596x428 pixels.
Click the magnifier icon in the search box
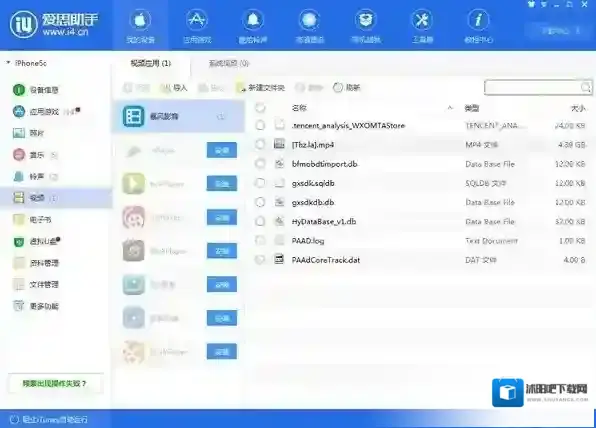[x=585, y=87]
